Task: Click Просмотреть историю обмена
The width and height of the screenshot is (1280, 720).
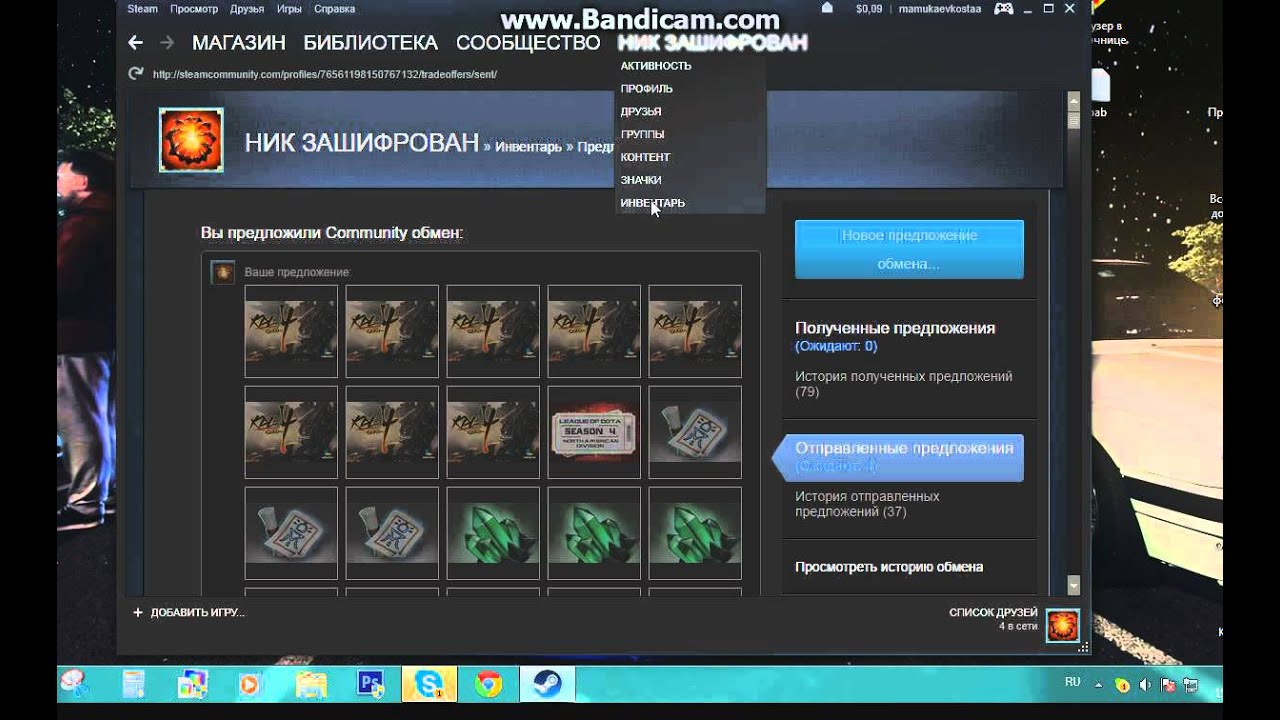Action: pyautogui.click(x=889, y=567)
